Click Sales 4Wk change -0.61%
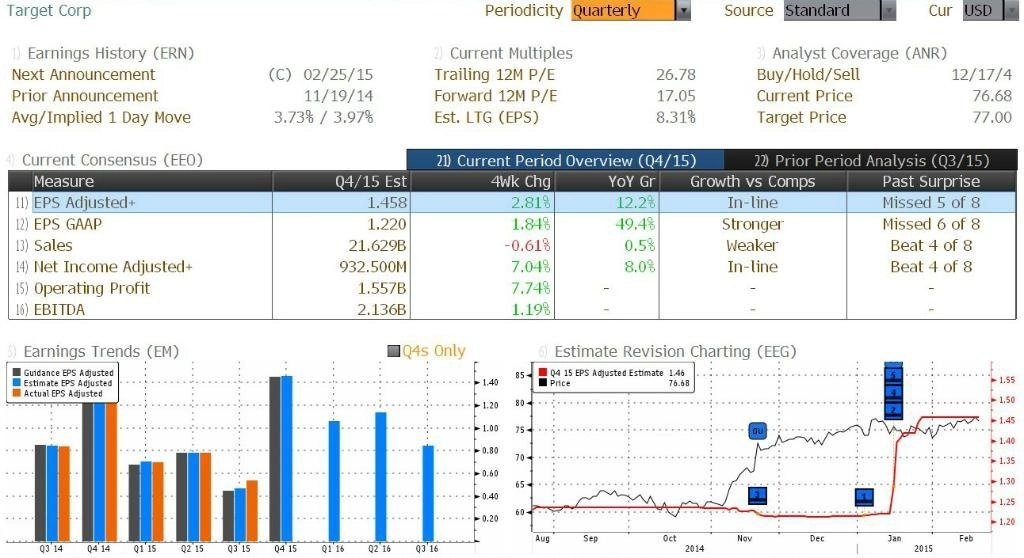This screenshot has height=558, width=1024. pyautogui.click(x=527, y=246)
